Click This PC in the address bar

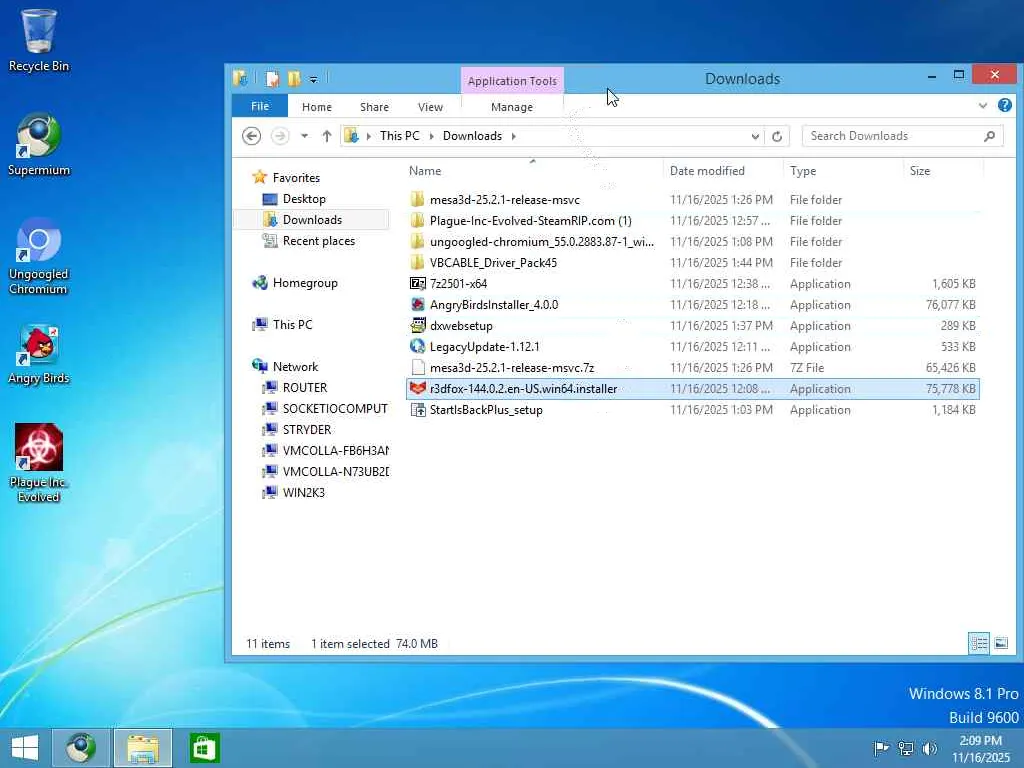pos(400,136)
